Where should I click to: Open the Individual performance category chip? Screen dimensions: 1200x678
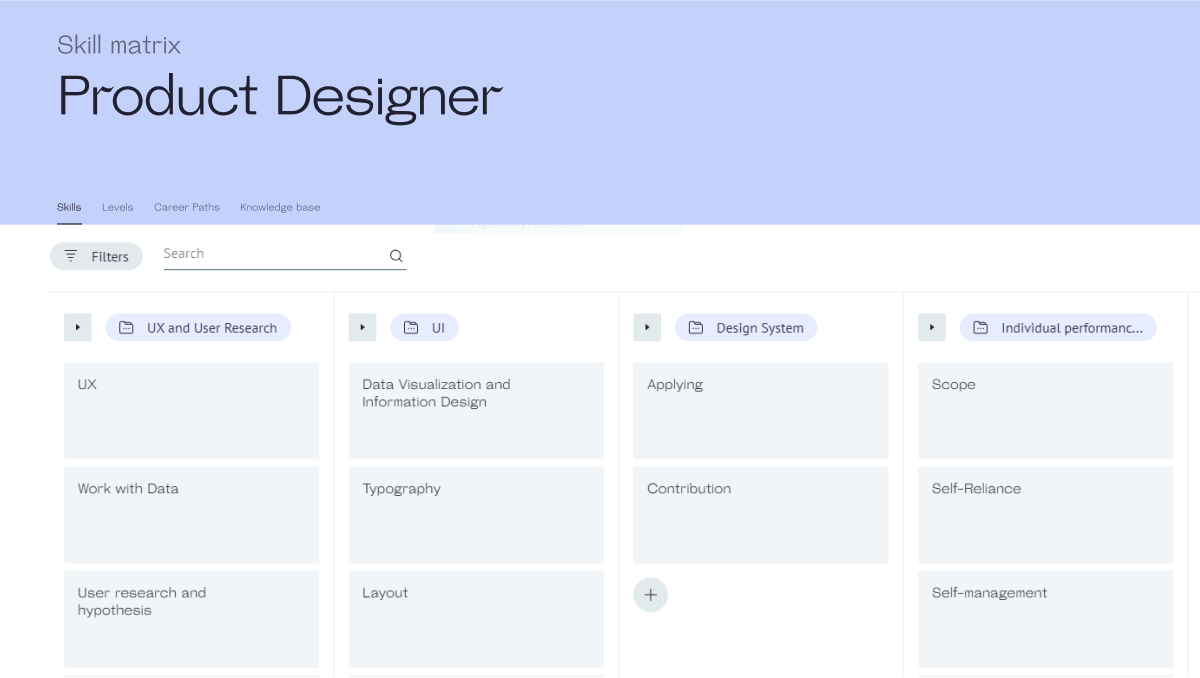[x=1058, y=328]
